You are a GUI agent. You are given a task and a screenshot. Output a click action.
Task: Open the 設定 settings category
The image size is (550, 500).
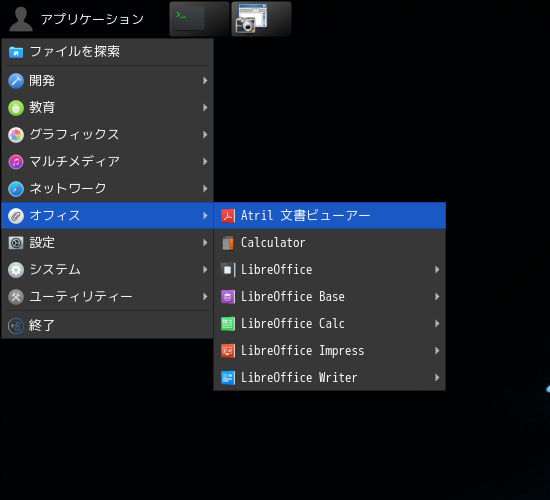pos(107,243)
